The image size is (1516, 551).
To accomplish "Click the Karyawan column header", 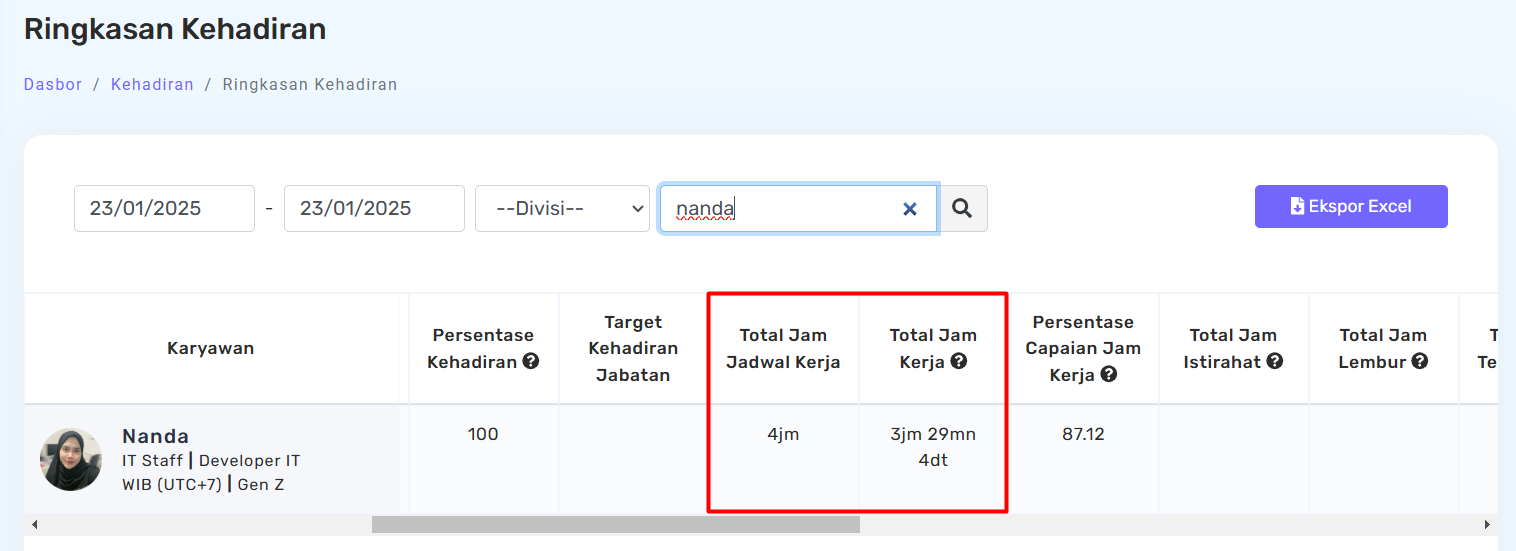I will point(210,348).
